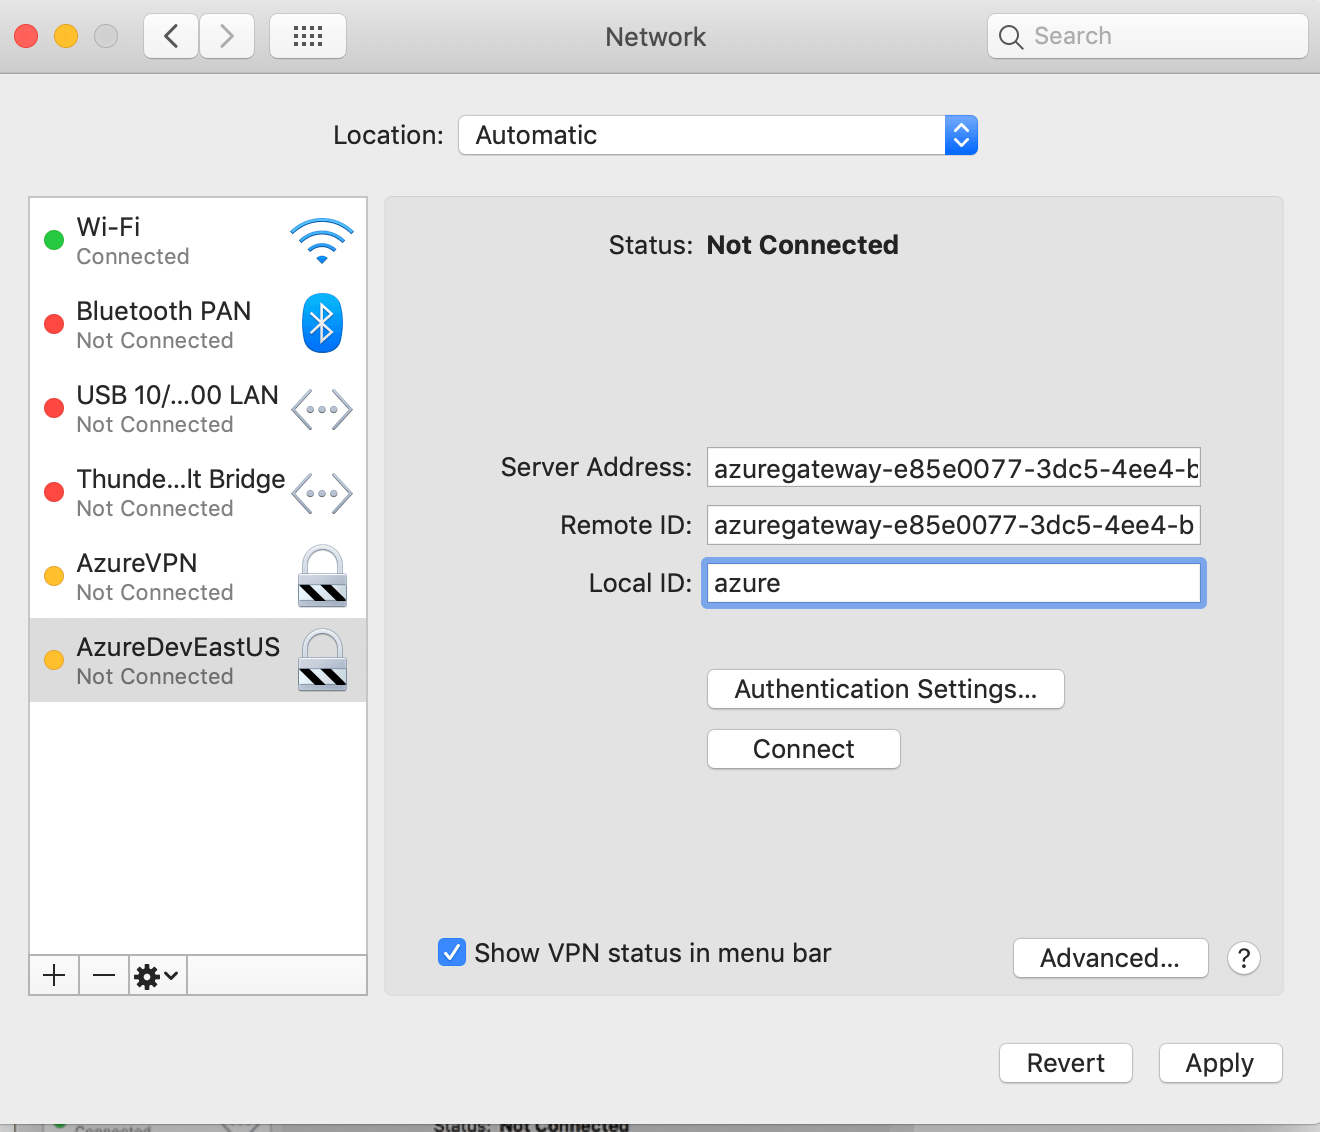Click the USB 10/100 LAN ethernet icon

pos(322,410)
